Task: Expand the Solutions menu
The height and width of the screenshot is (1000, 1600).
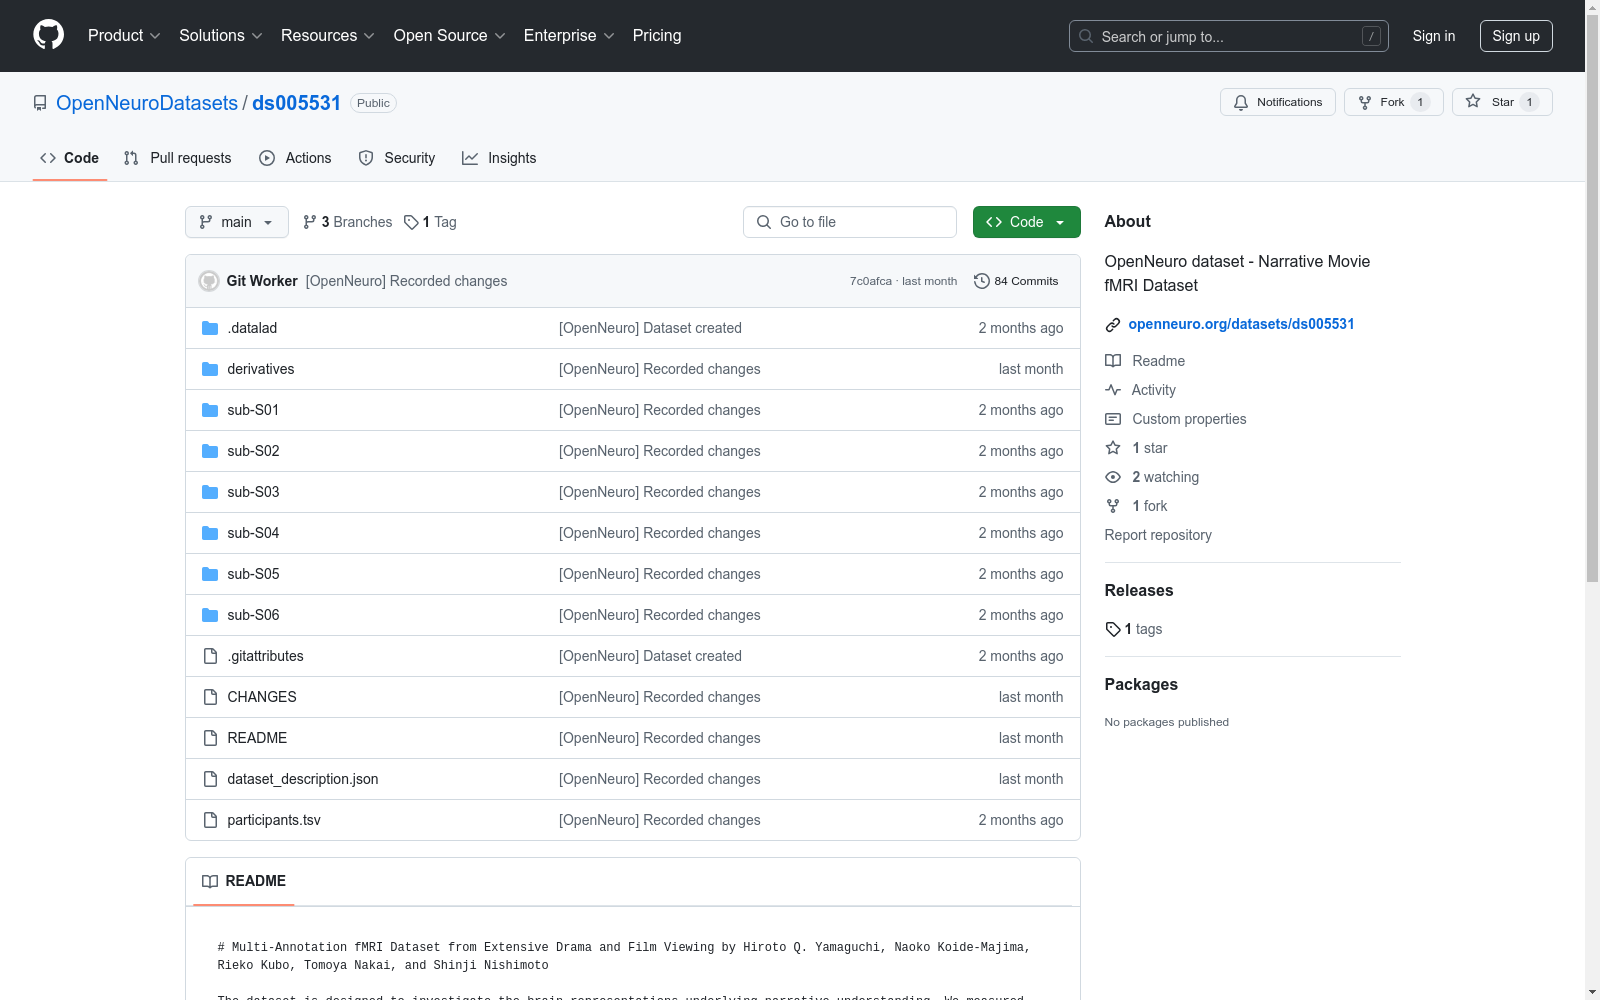Action: [221, 36]
